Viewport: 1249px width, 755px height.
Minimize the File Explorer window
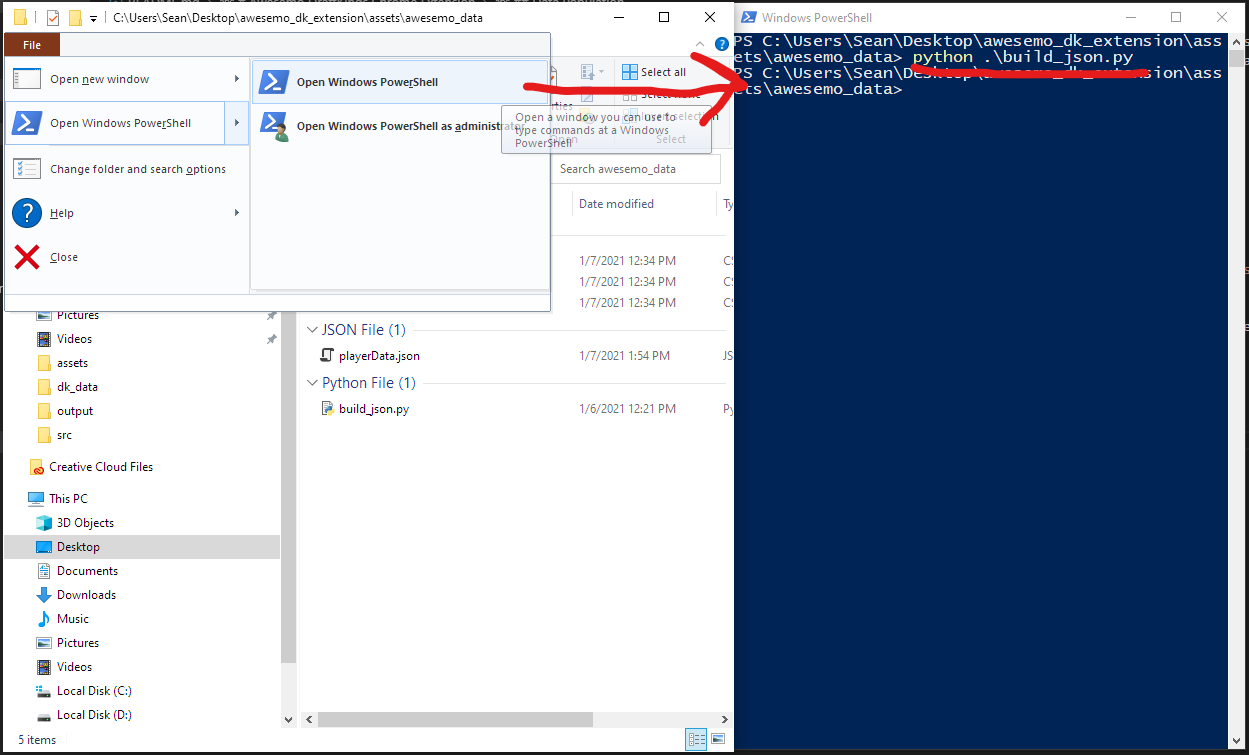coord(619,17)
